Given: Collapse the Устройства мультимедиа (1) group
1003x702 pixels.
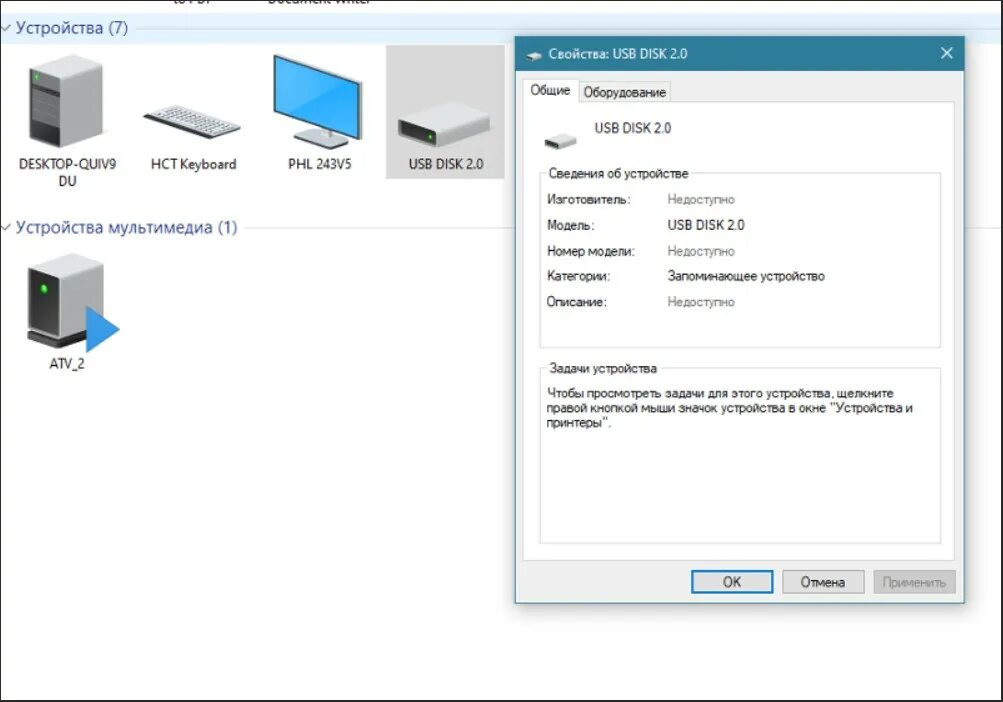Looking at the screenshot, I should coord(6,228).
